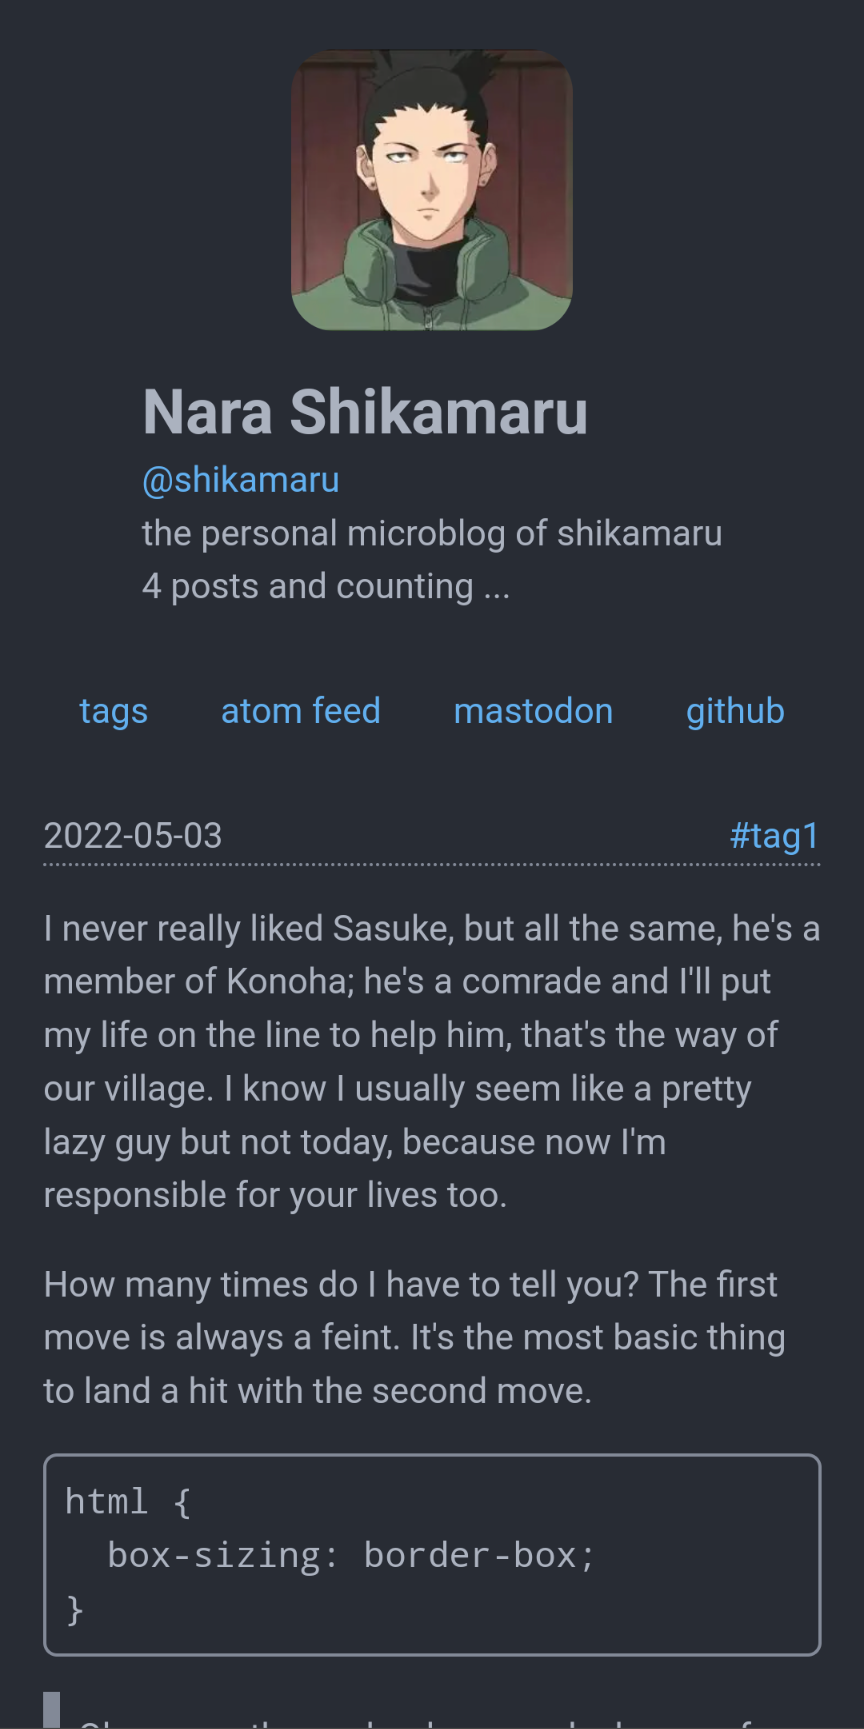Click the blockquote bar below the code
This screenshot has height=1729, width=864.
point(52,1710)
